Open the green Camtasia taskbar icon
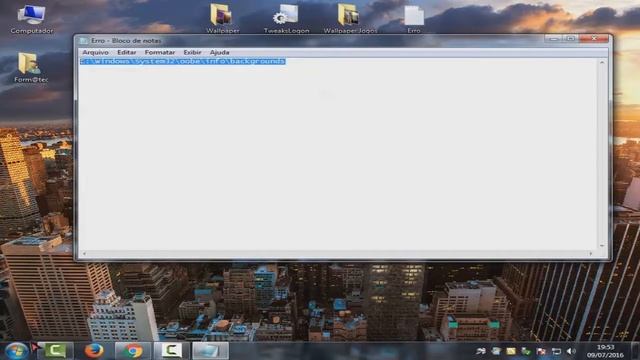The width and height of the screenshot is (640, 360). 55,351
